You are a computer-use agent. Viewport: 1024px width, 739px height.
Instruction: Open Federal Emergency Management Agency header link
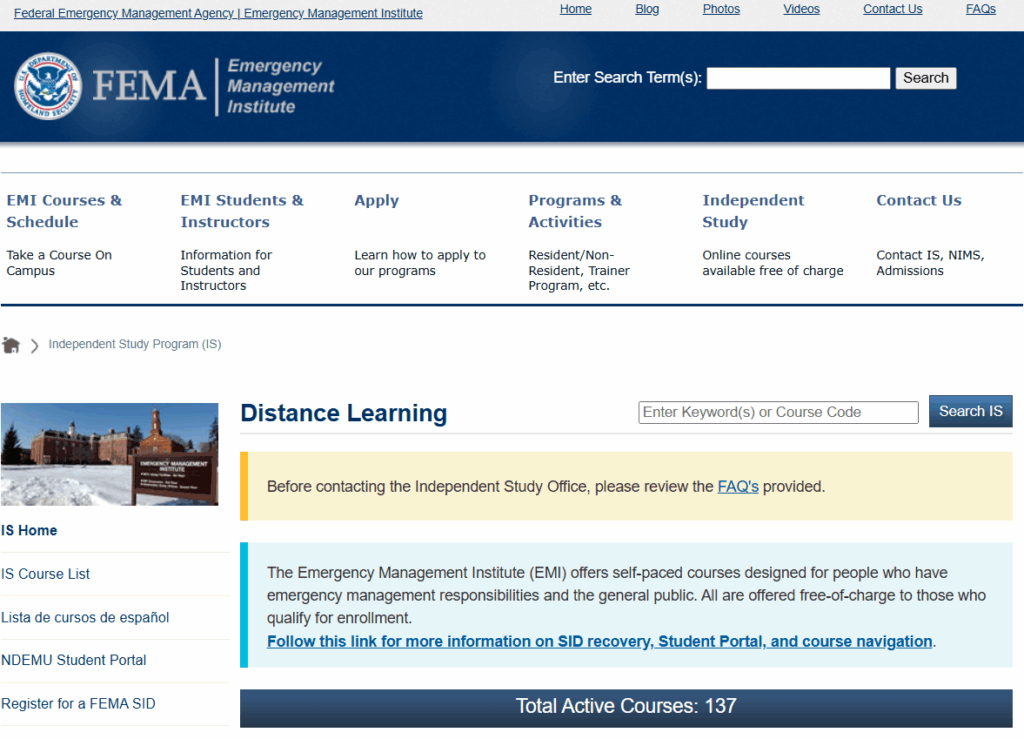(x=218, y=13)
